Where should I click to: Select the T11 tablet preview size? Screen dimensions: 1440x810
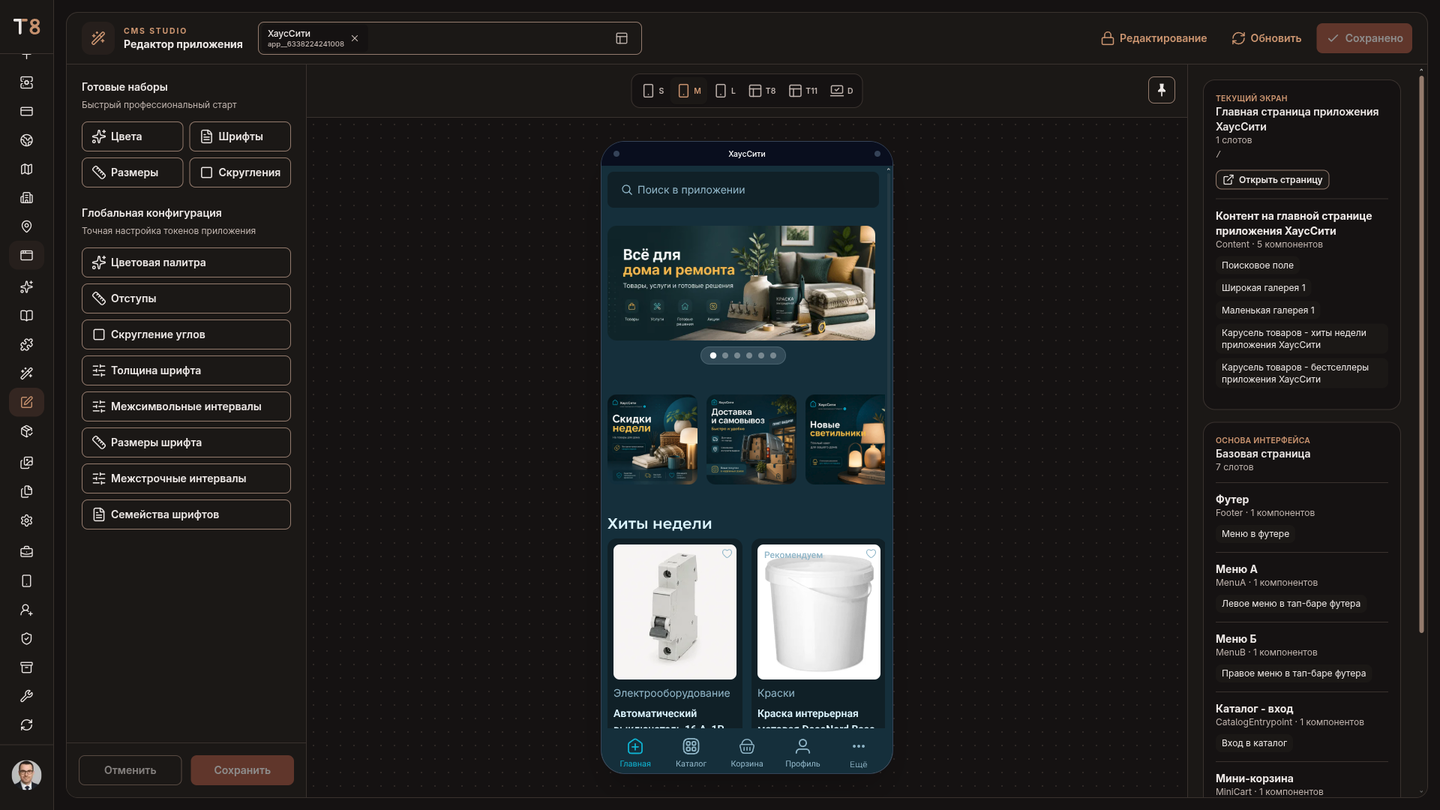pyautogui.click(x=803, y=91)
